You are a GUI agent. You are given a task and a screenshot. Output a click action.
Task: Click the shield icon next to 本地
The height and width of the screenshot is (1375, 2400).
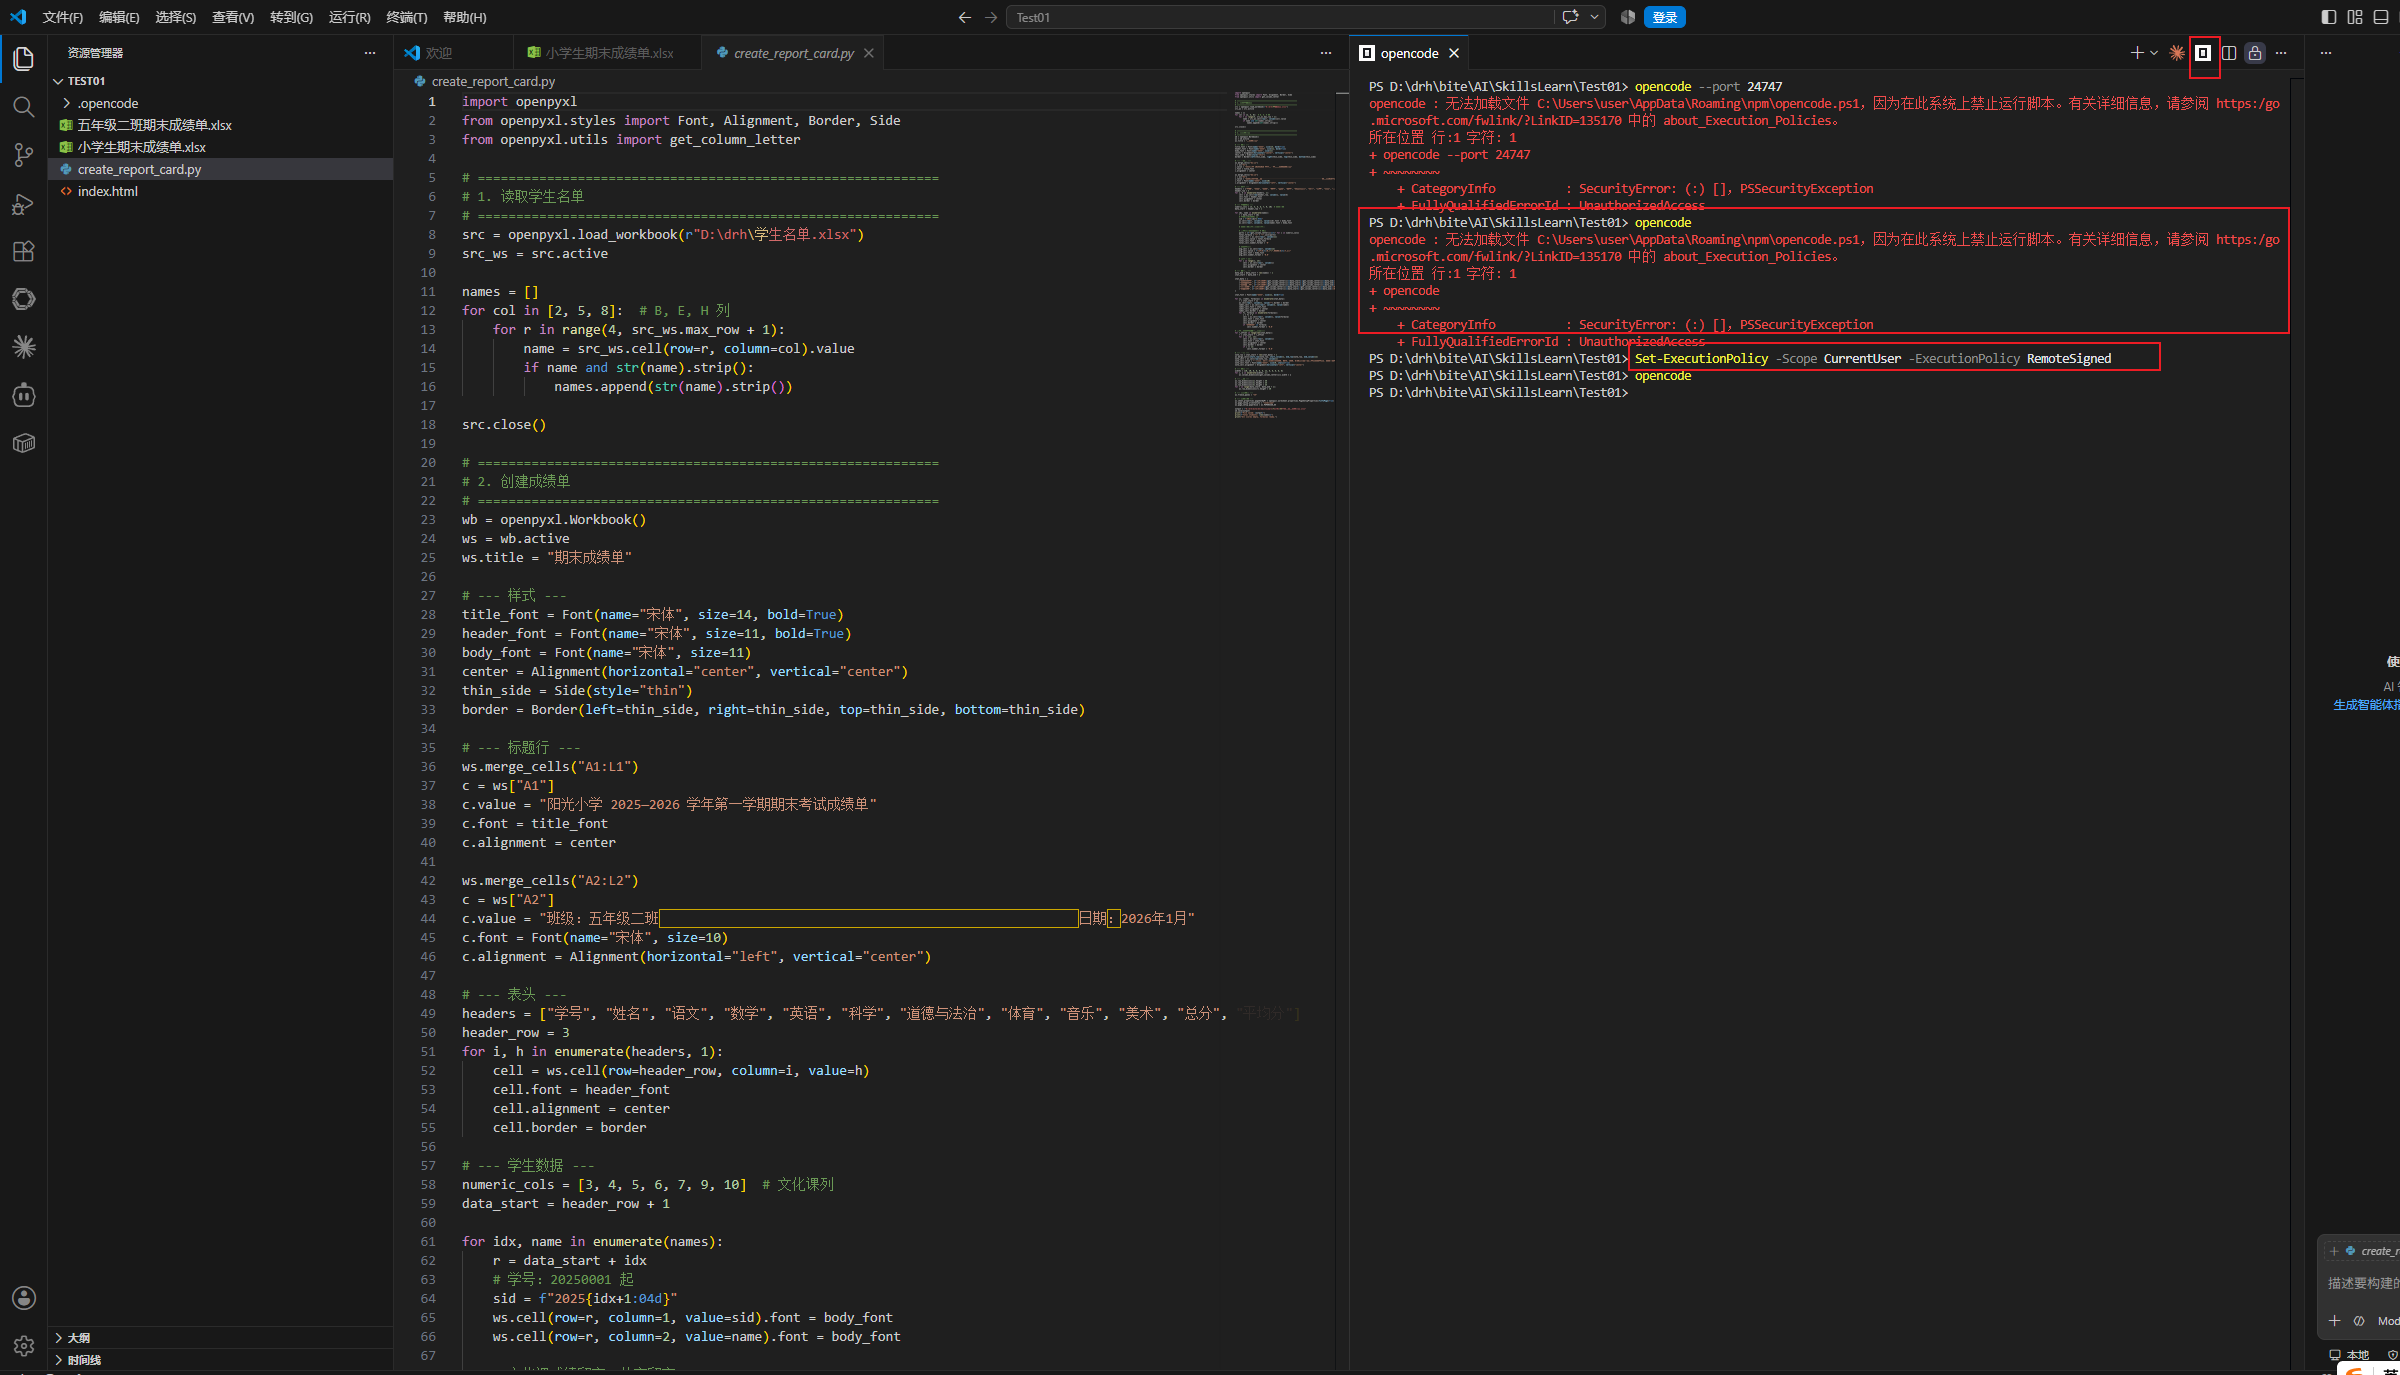coord(2393,1355)
